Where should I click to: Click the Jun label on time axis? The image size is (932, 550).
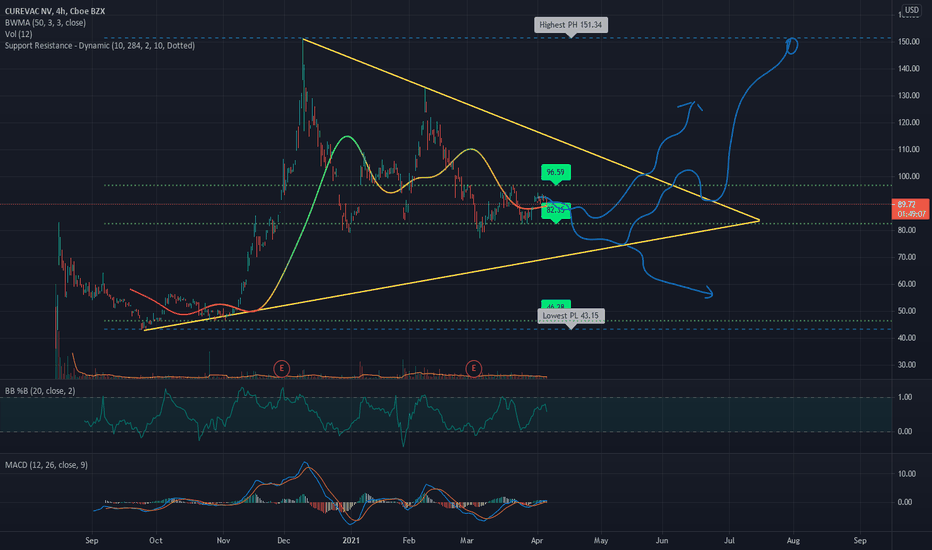pyautogui.click(x=662, y=540)
